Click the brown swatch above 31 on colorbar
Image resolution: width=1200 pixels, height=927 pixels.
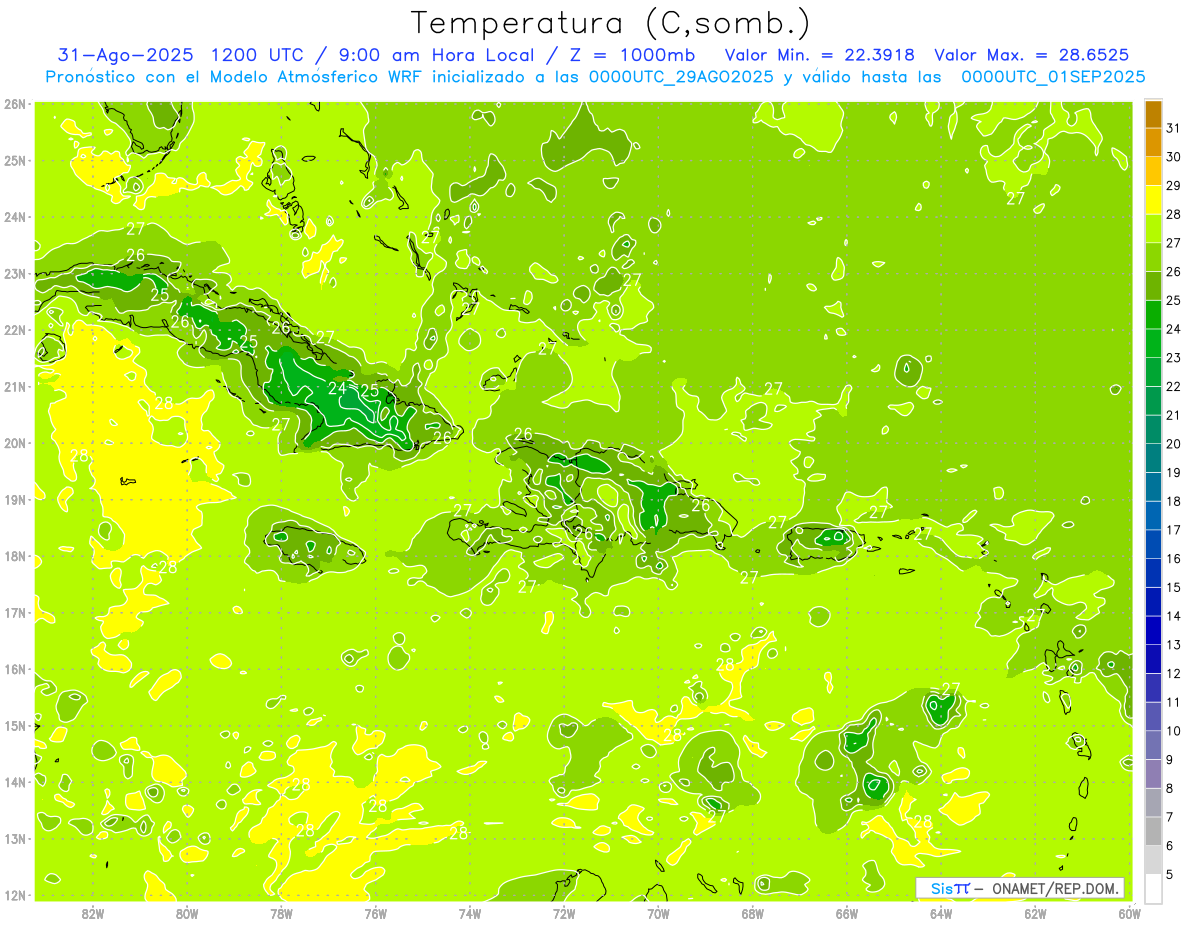point(1153,114)
